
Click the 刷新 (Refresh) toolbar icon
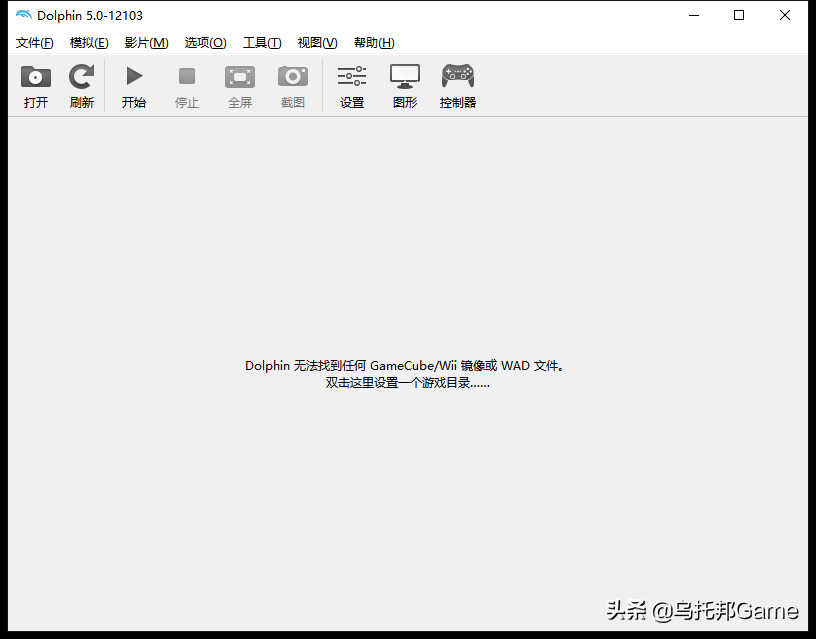(82, 76)
